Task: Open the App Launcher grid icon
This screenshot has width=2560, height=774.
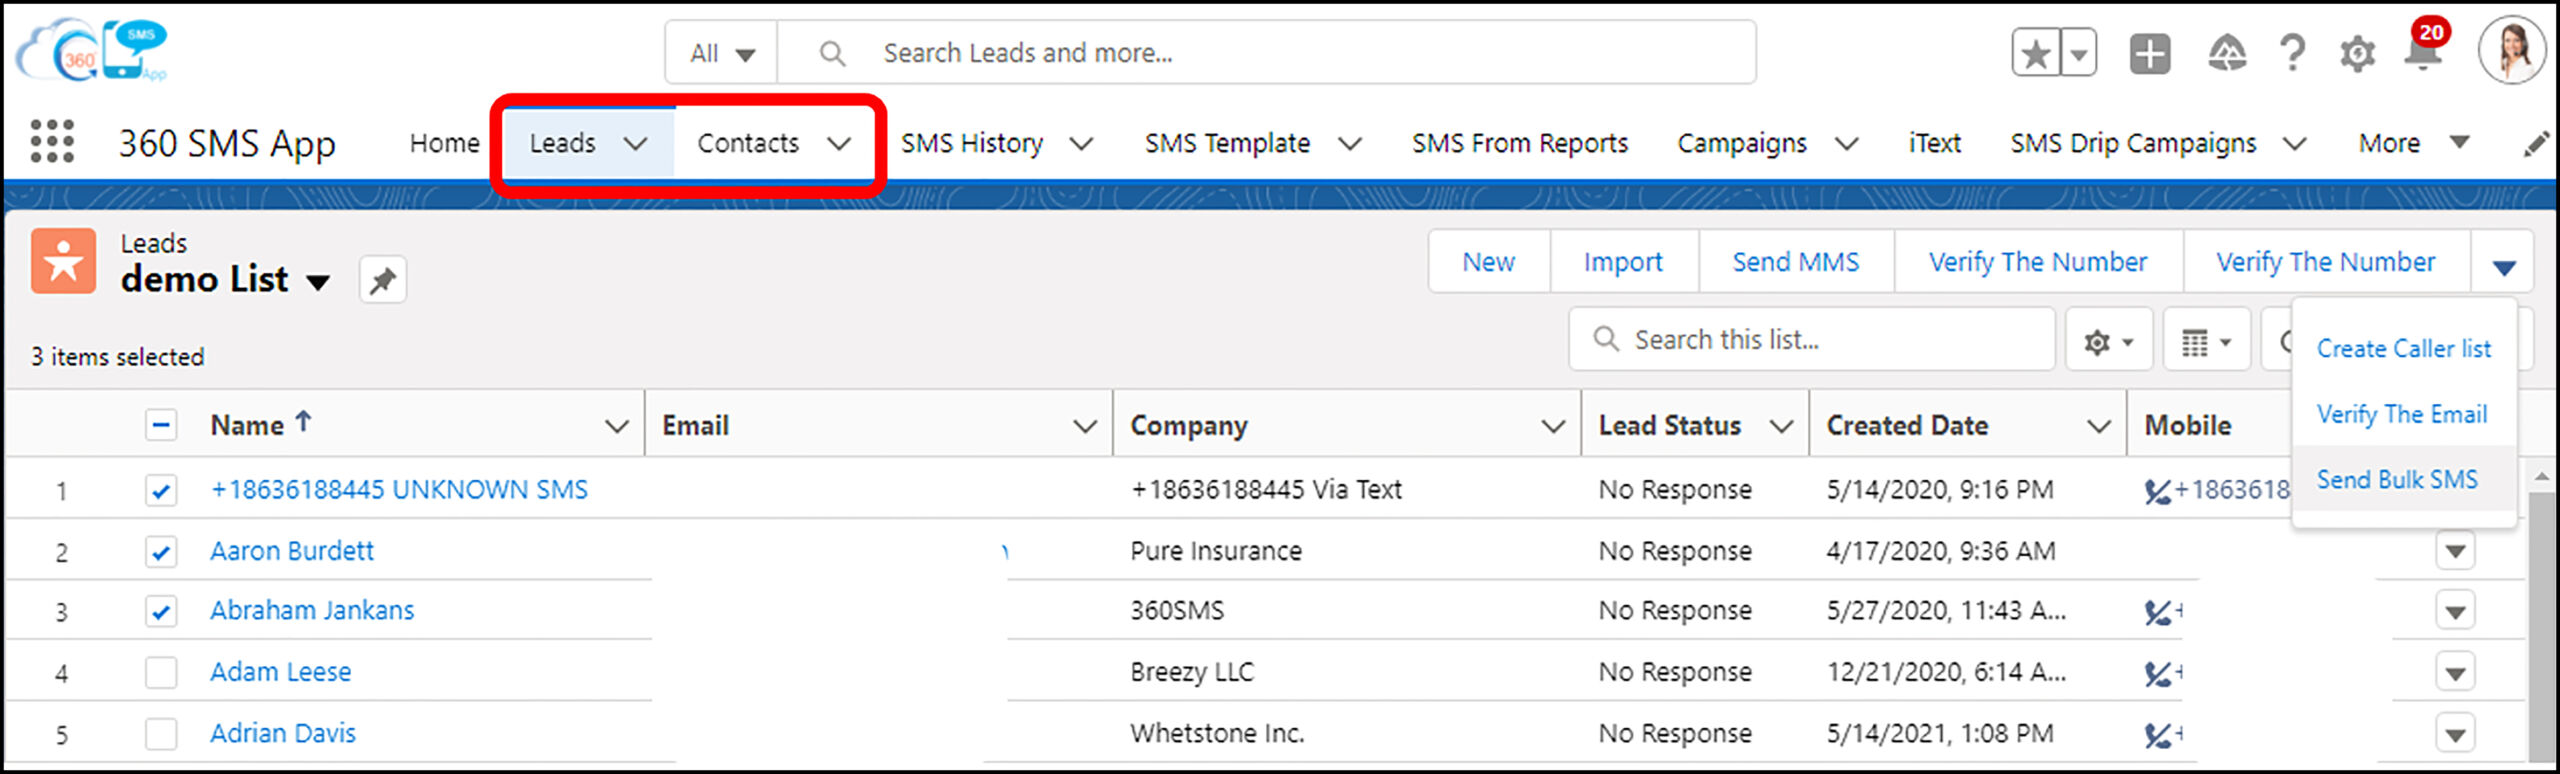Action: 52,141
